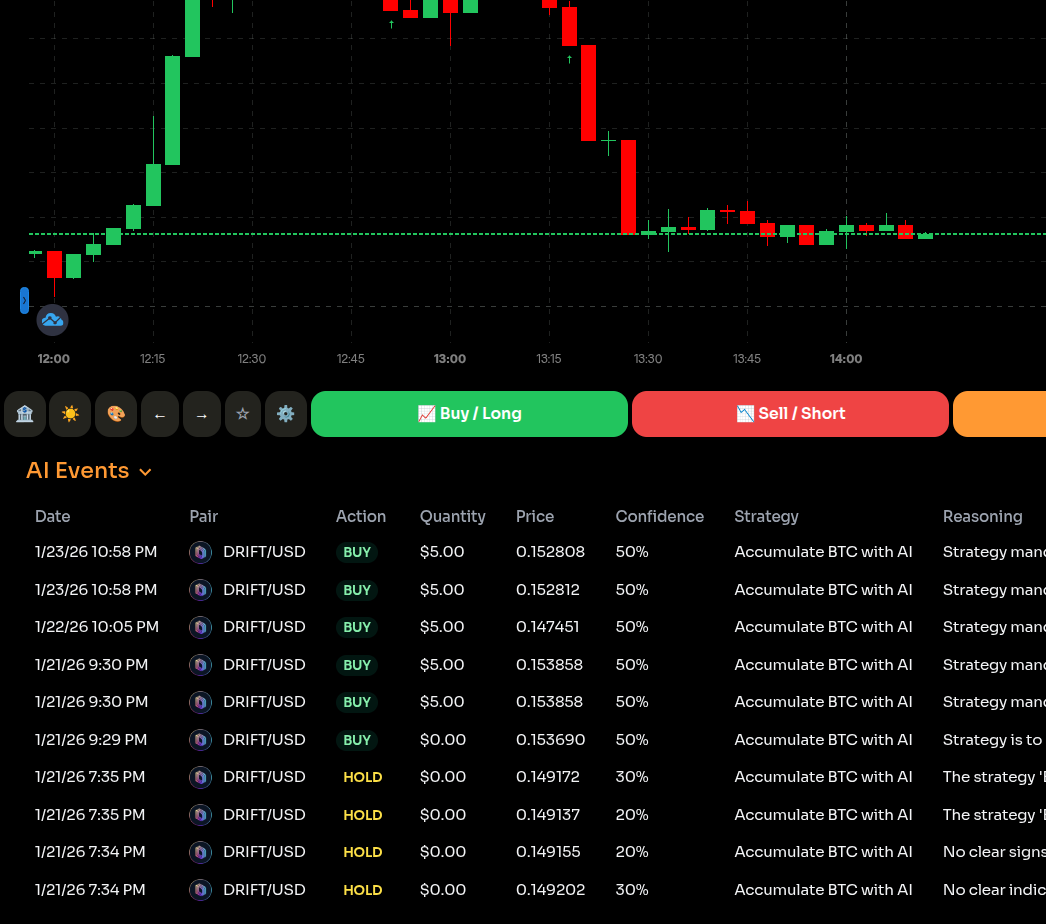
Task: Click the left arrow toolbar button
Action: tap(160, 414)
